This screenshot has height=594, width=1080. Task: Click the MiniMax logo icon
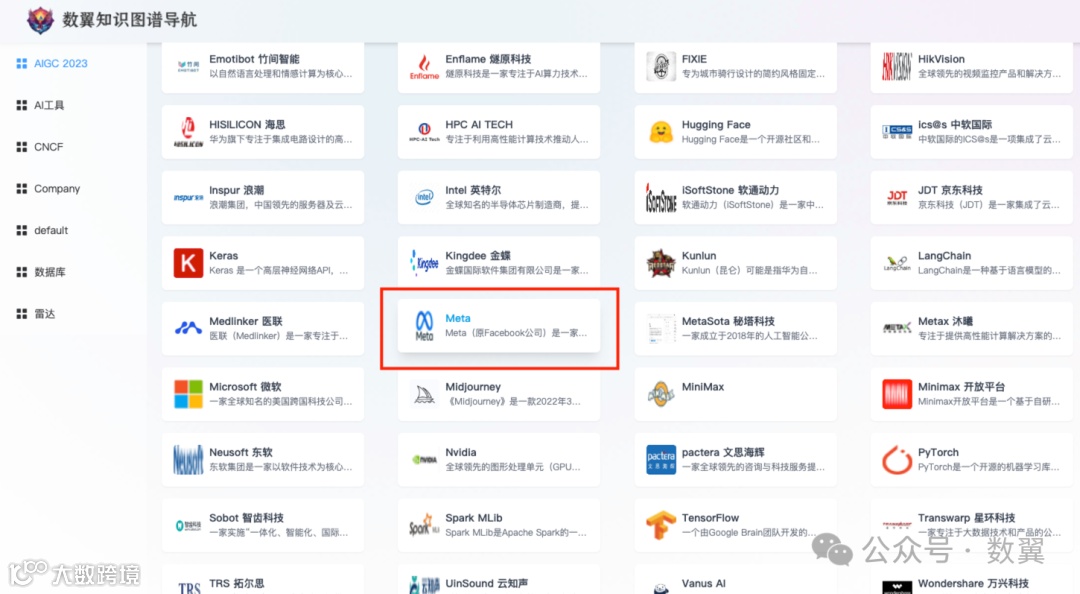[x=661, y=394]
